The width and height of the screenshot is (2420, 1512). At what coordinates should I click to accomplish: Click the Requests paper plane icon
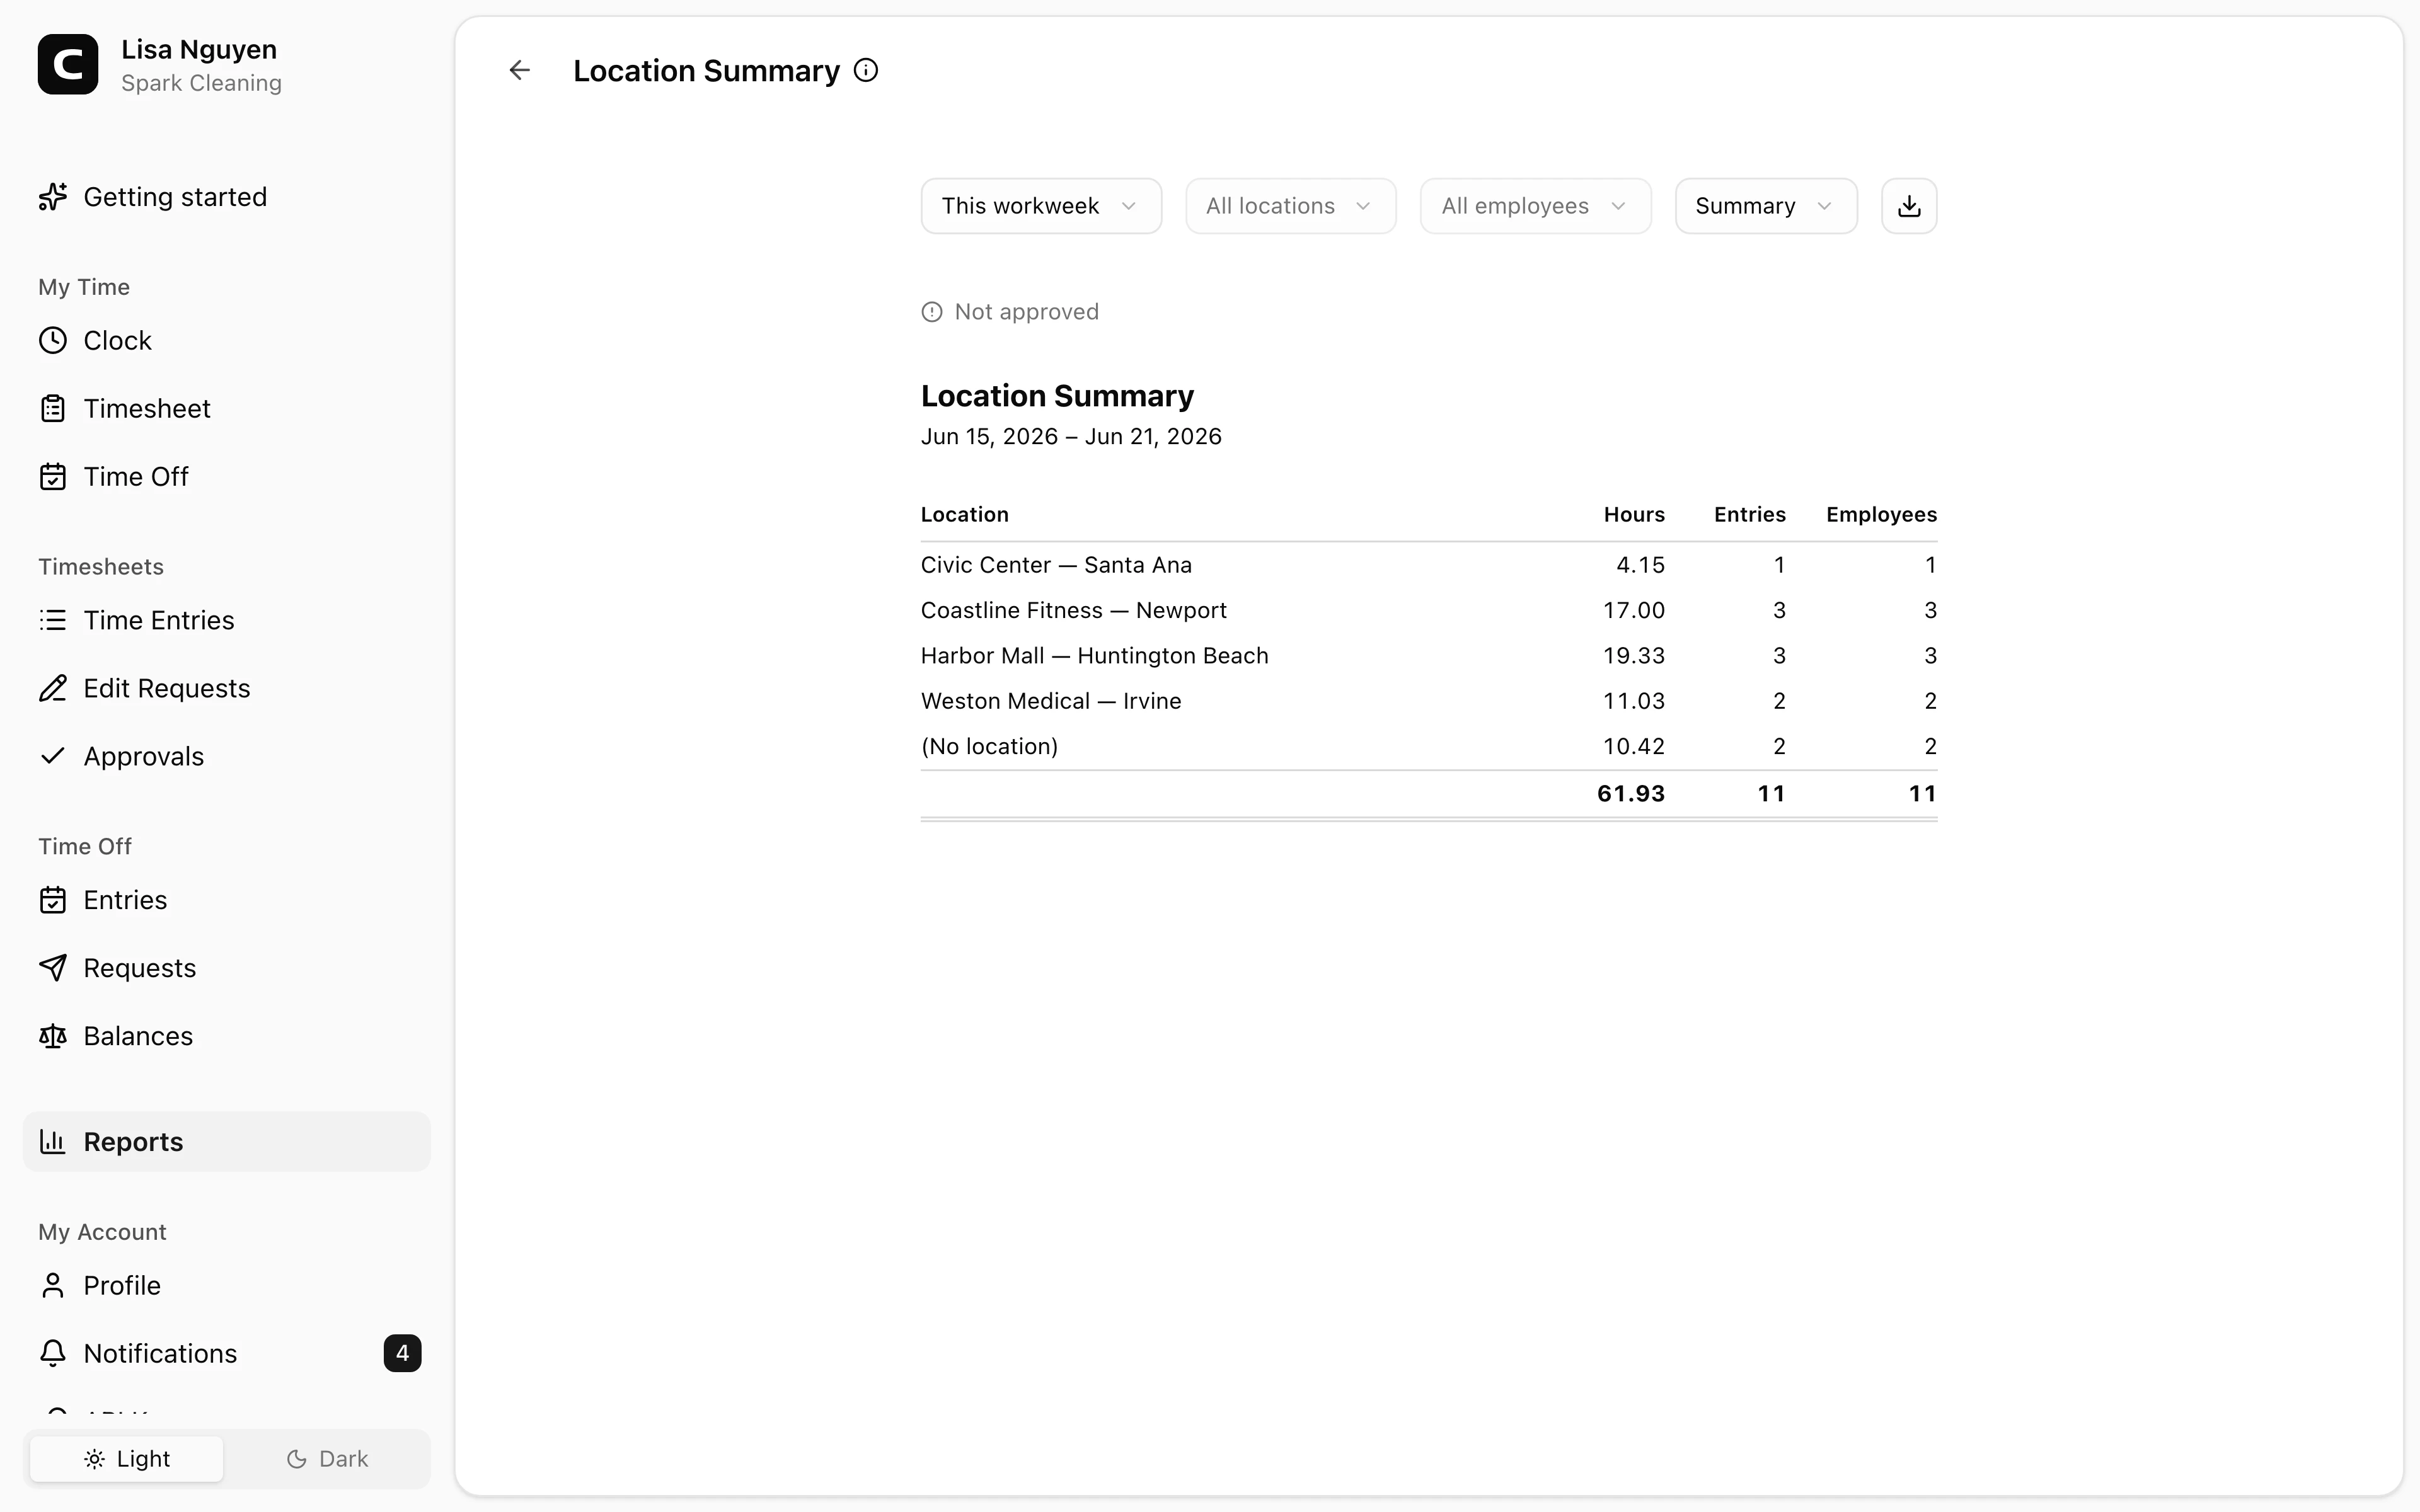pyautogui.click(x=53, y=968)
